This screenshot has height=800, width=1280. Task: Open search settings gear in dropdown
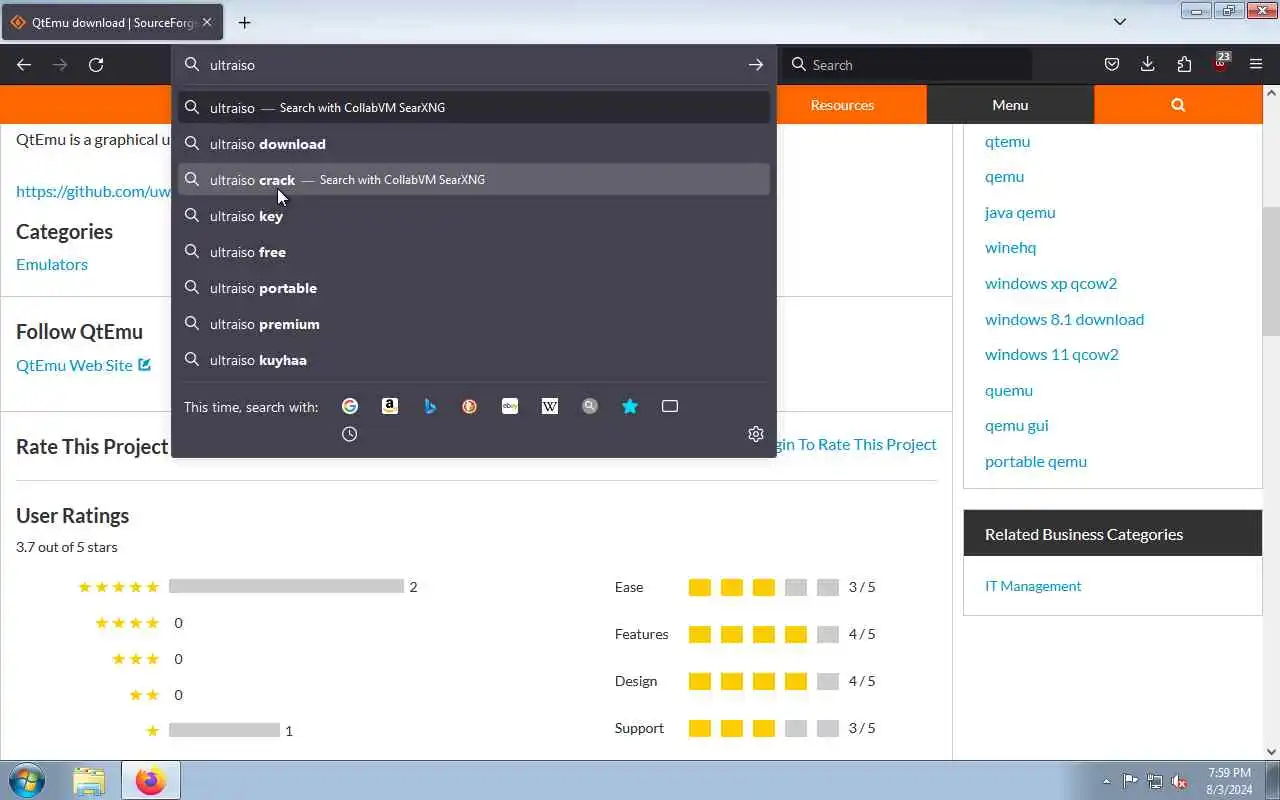(x=756, y=434)
